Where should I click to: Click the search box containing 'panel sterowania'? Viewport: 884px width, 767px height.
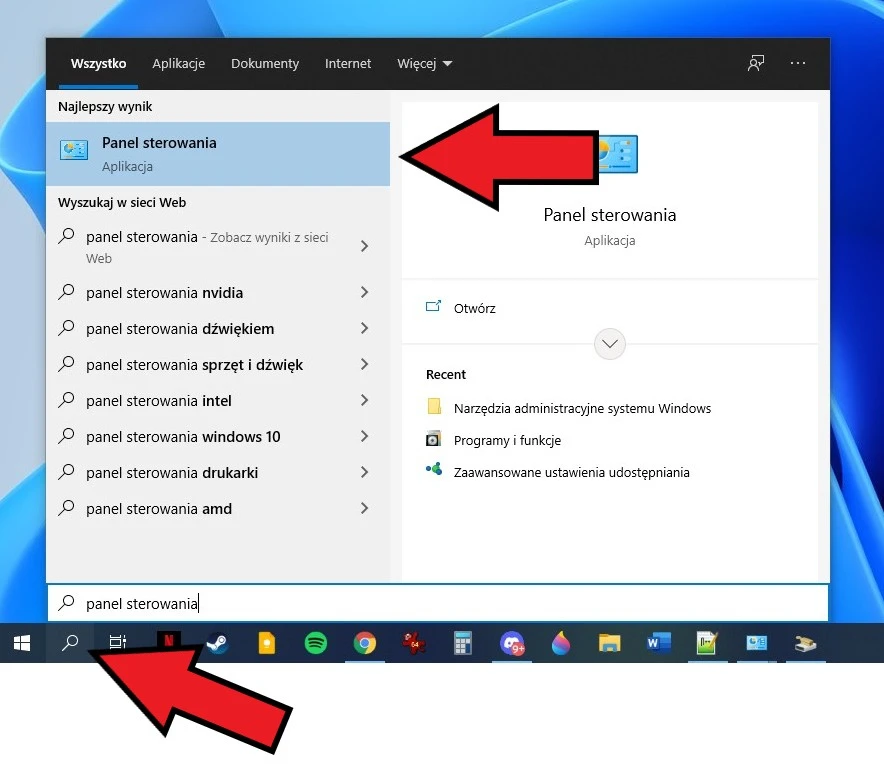pos(437,603)
